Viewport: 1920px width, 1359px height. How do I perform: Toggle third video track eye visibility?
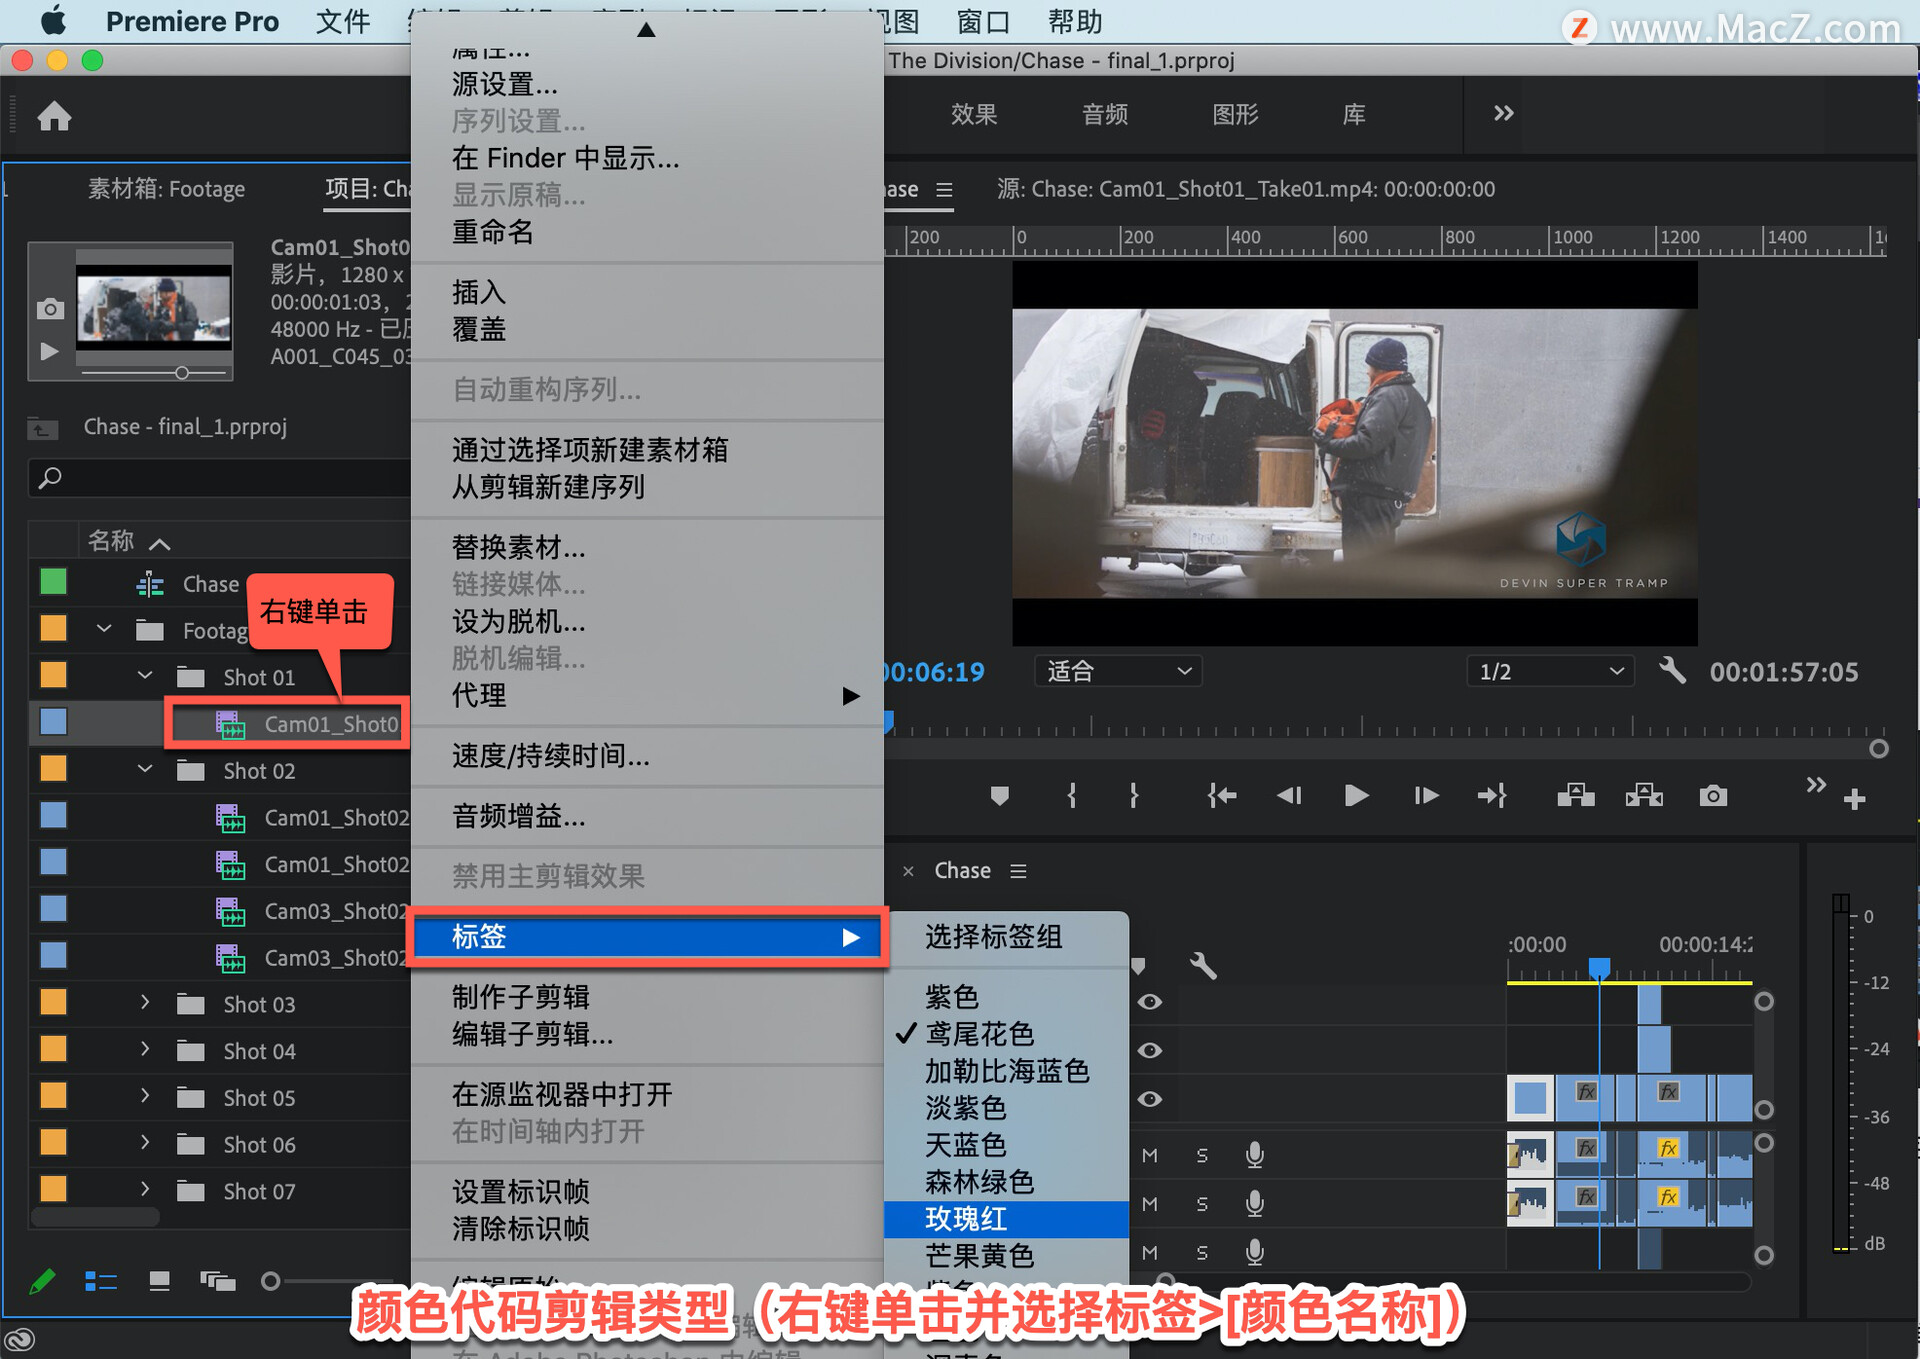point(1150,1099)
